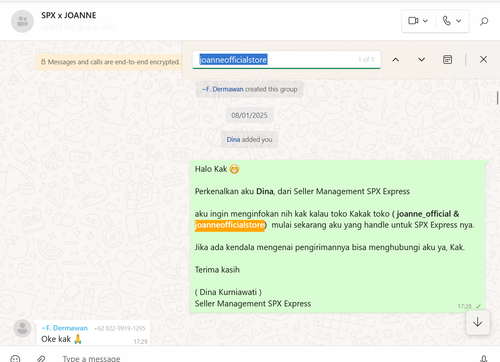The width and height of the screenshot is (500, 362).
Task: Expand video call options dropdown
Action: point(425,21)
